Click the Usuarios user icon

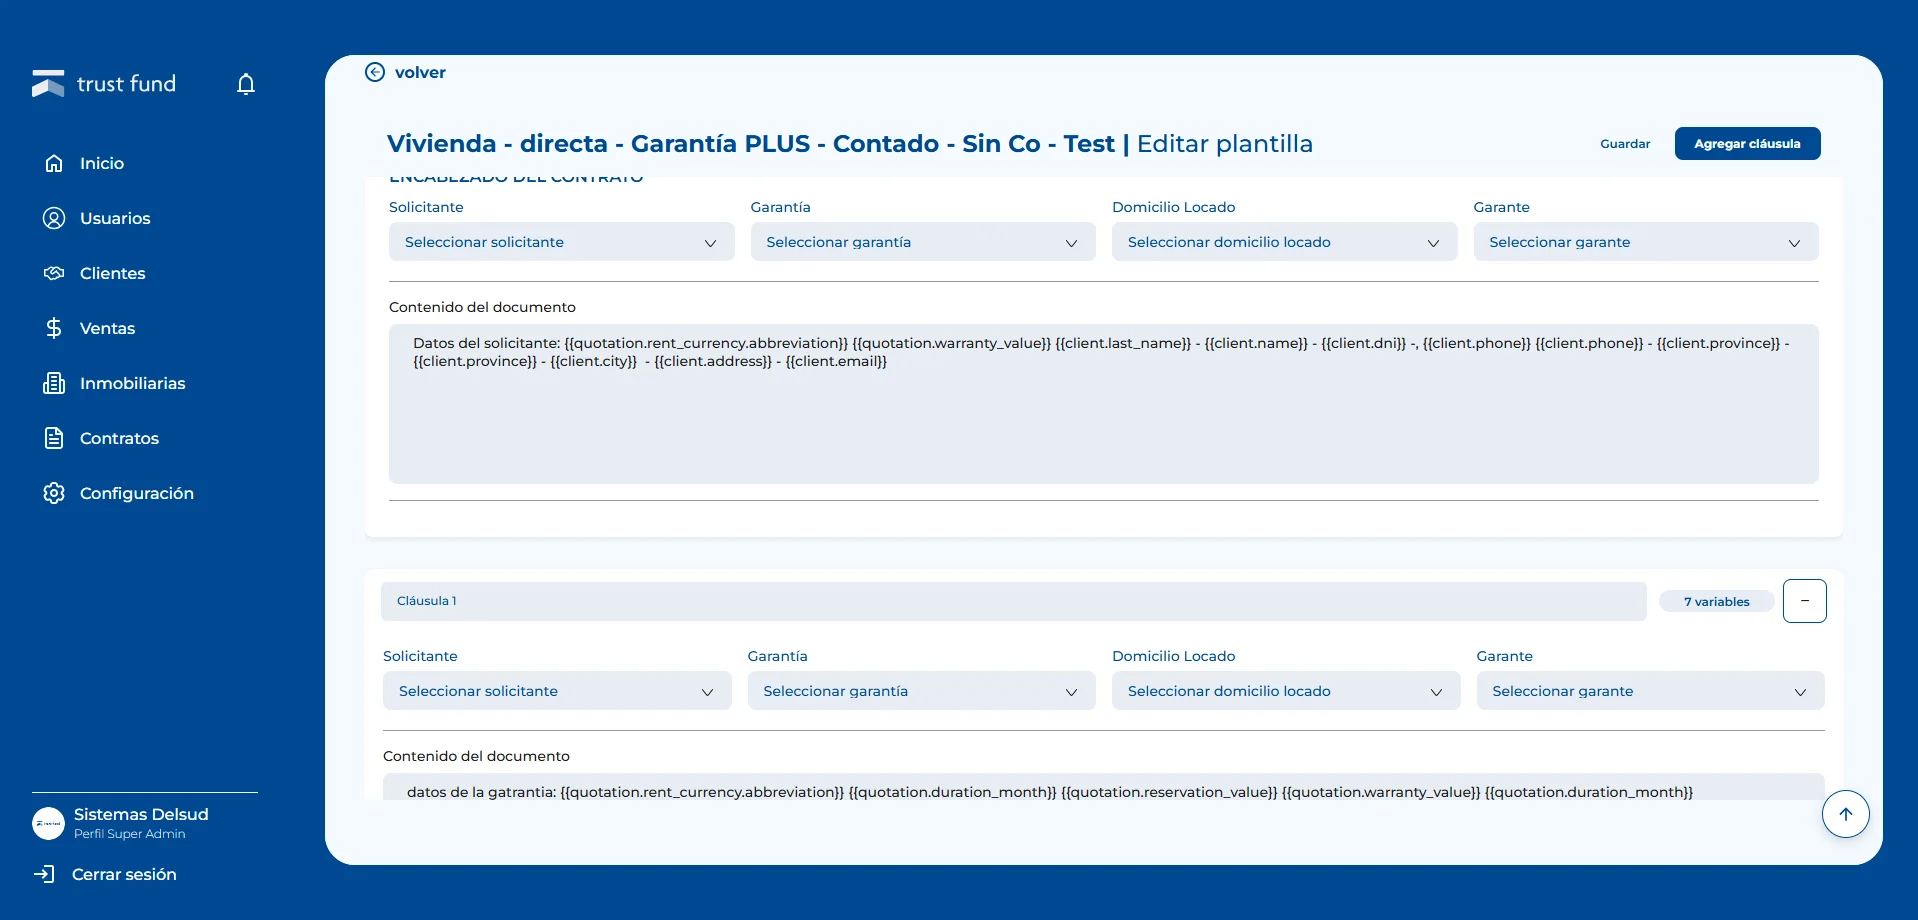click(54, 218)
